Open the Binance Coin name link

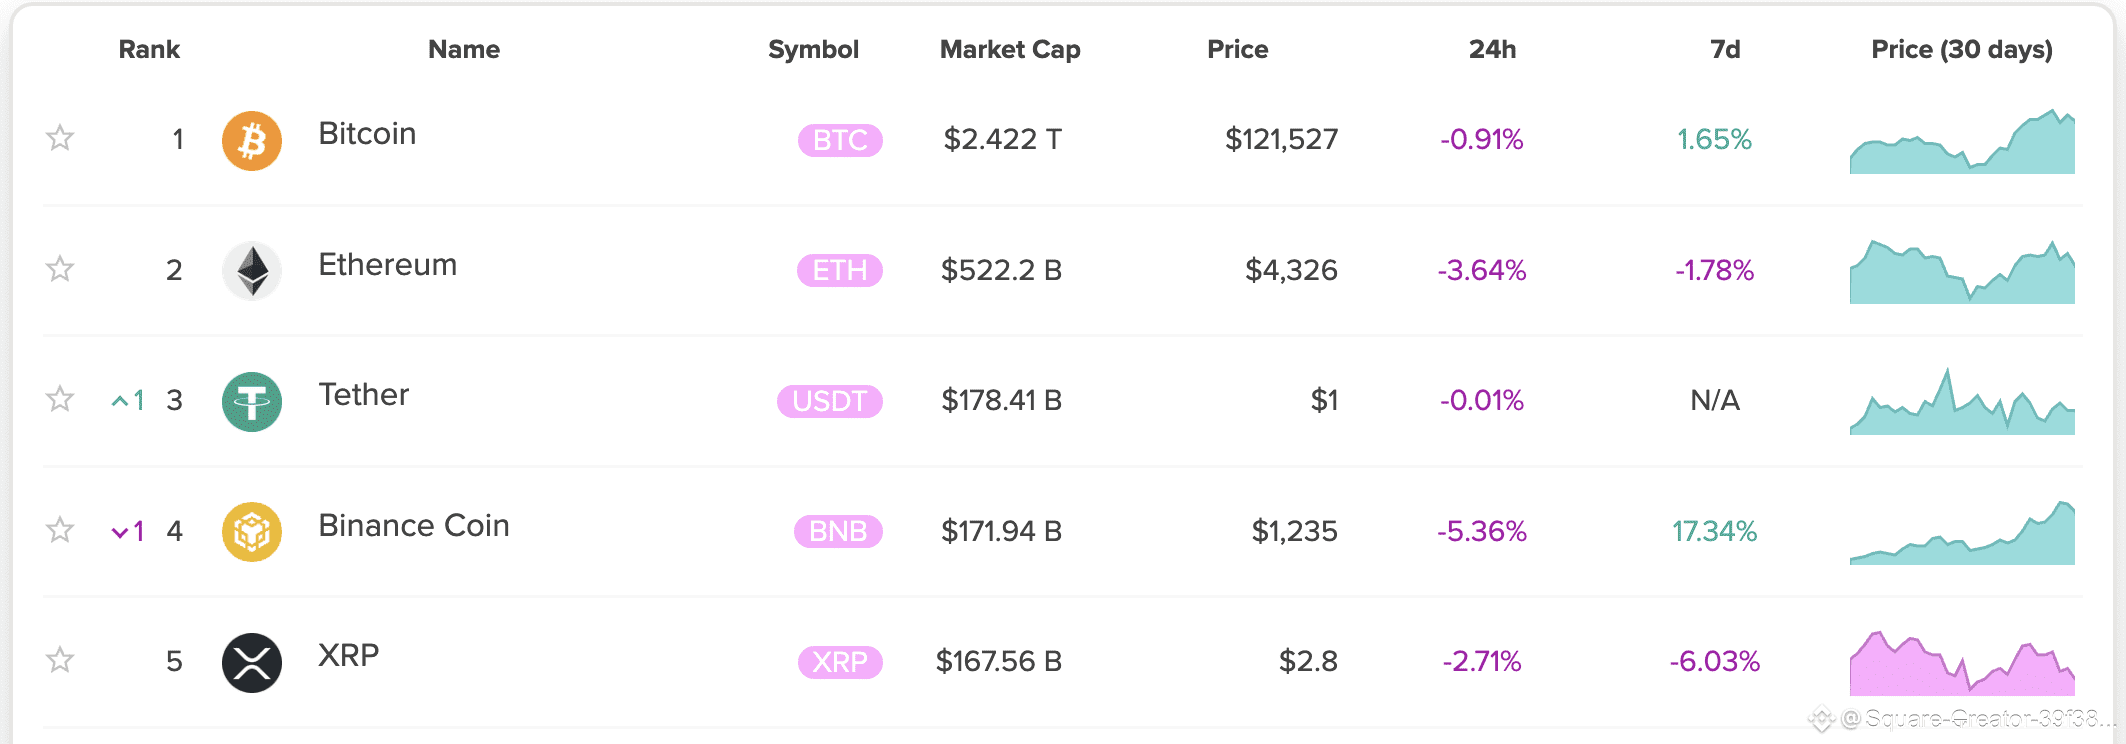(414, 526)
